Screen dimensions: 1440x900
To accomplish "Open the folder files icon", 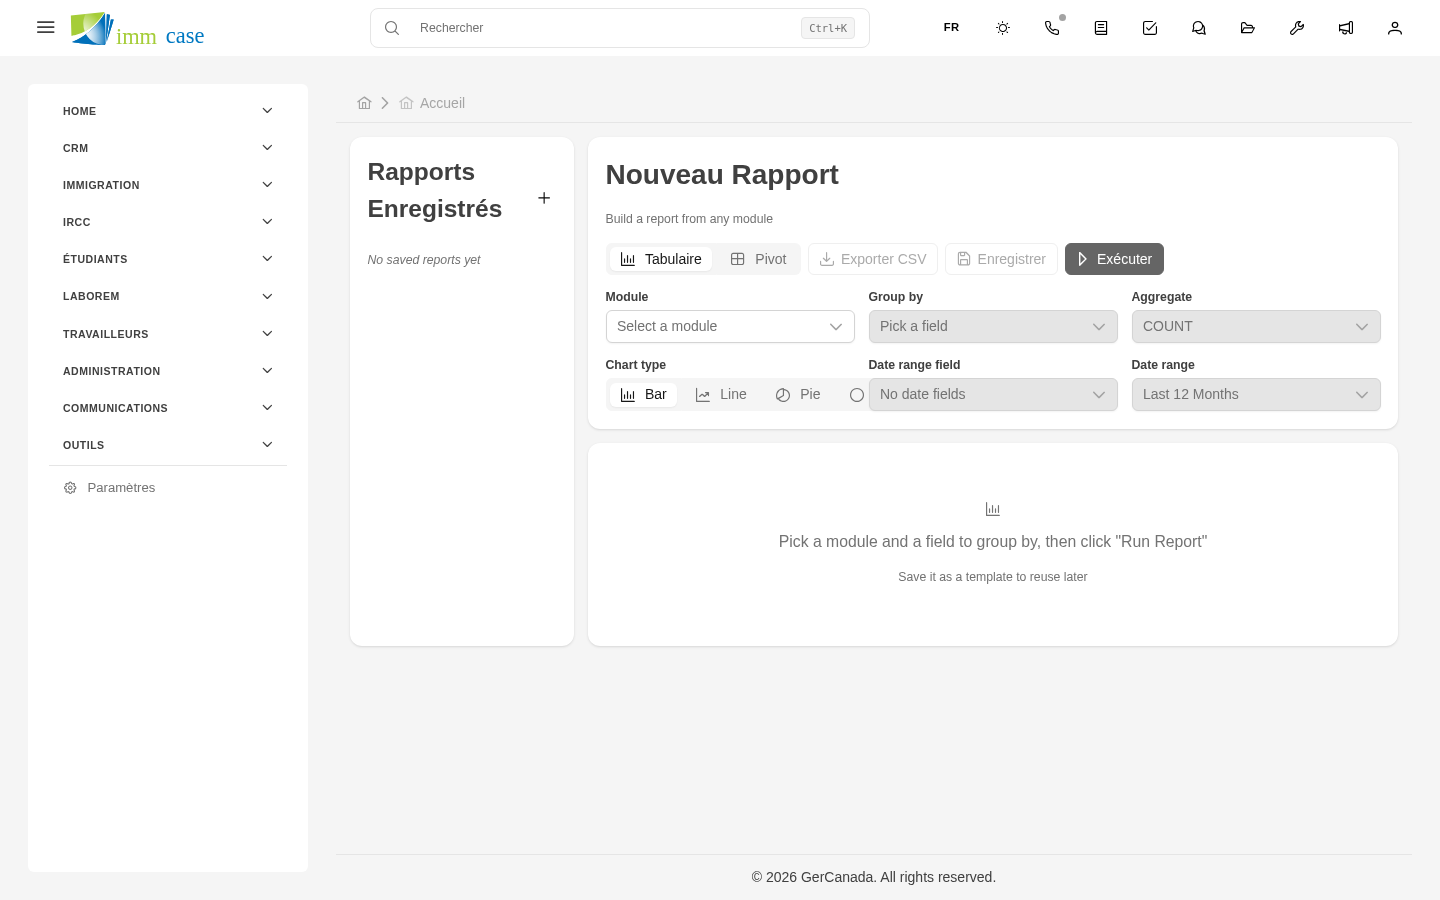I will 1248,28.
